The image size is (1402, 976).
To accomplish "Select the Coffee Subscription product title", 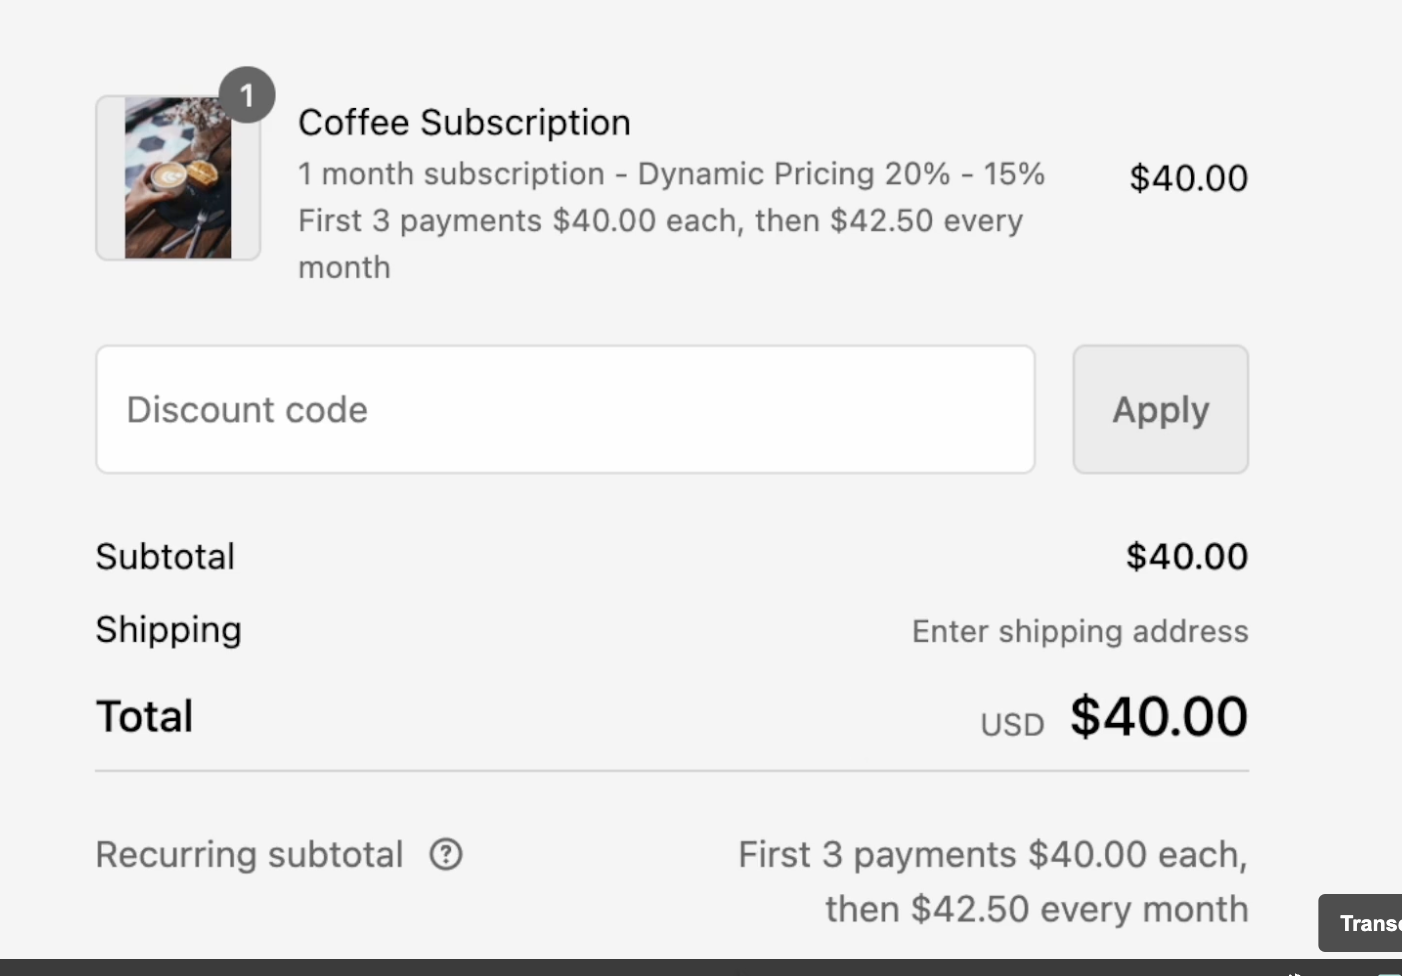I will pos(464,121).
